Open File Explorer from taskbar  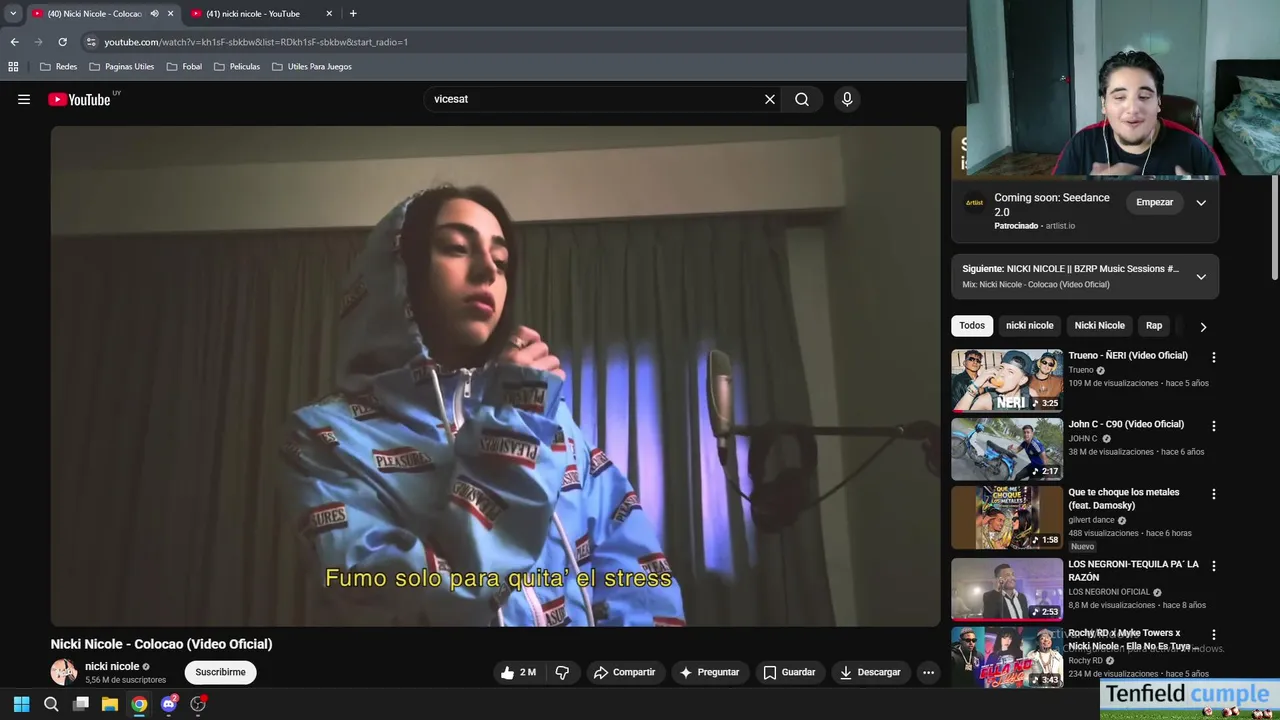pyautogui.click(x=110, y=704)
